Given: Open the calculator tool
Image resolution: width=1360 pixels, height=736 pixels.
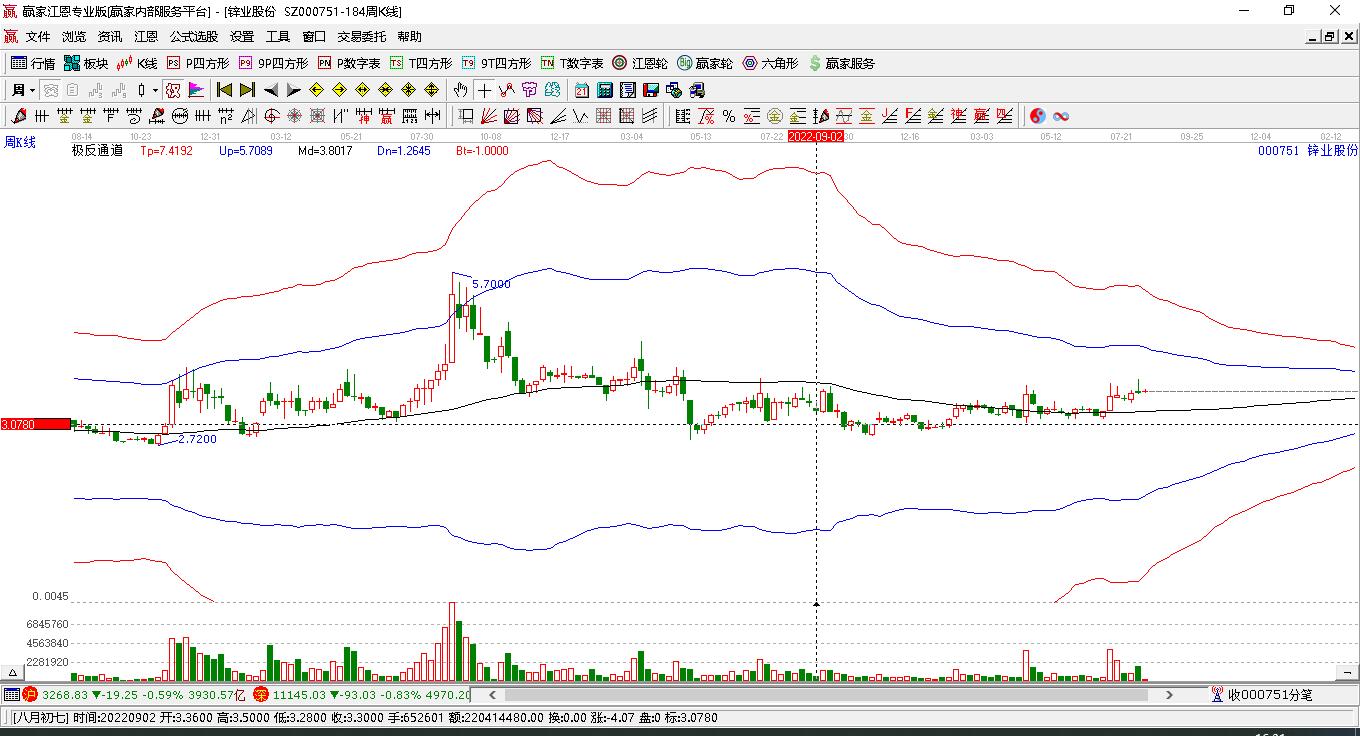Looking at the screenshot, I should click(604, 90).
